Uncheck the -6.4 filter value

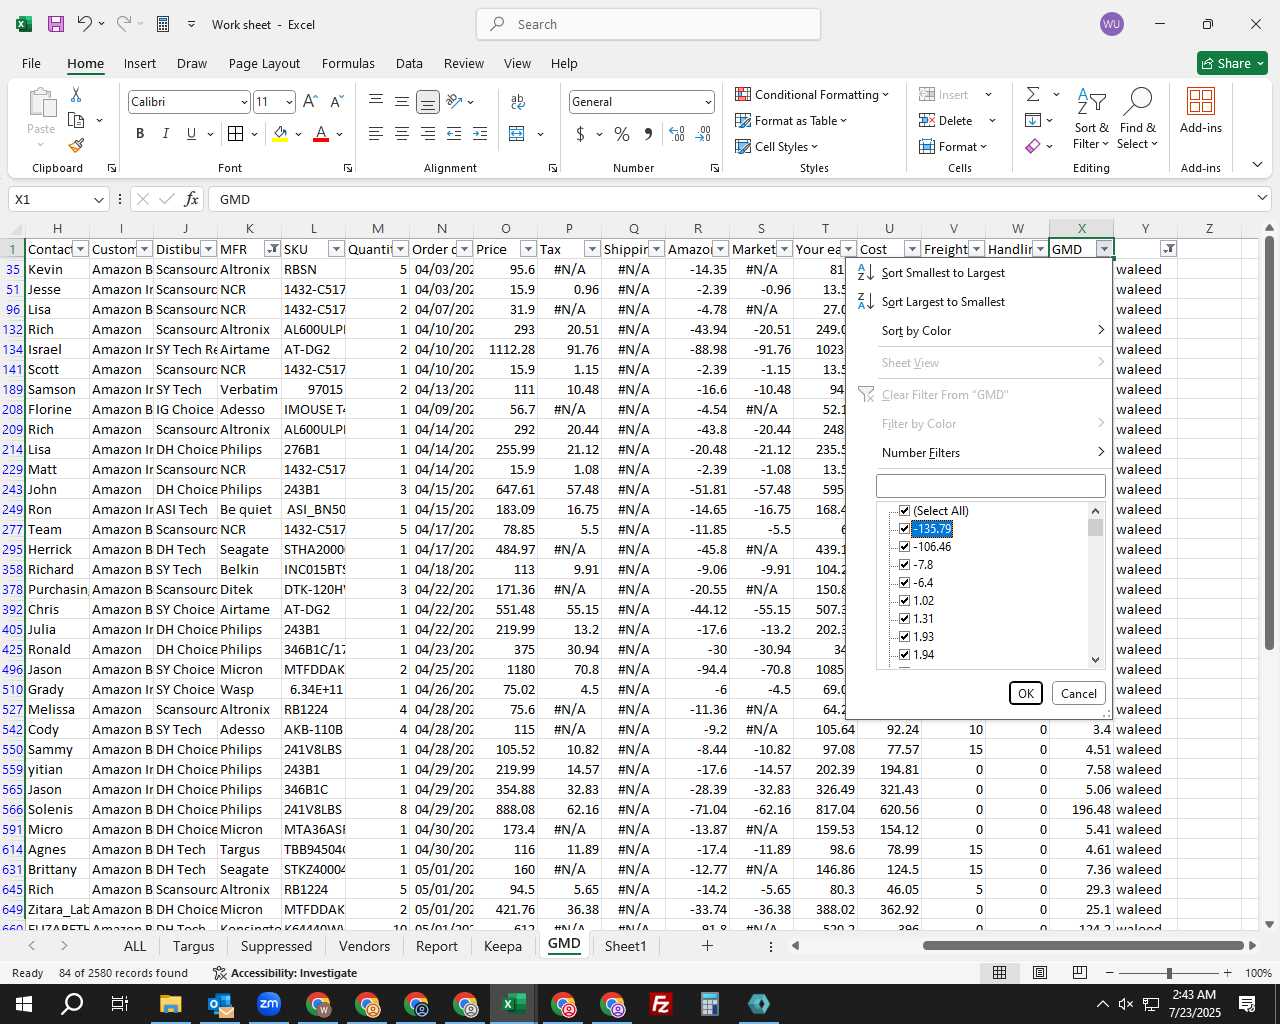click(x=904, y=582)
